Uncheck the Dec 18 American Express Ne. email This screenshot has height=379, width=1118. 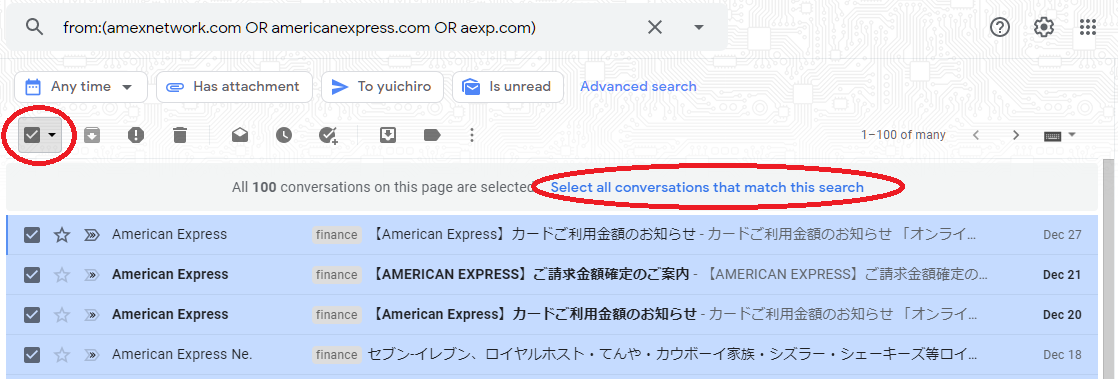tap(31, 355)
